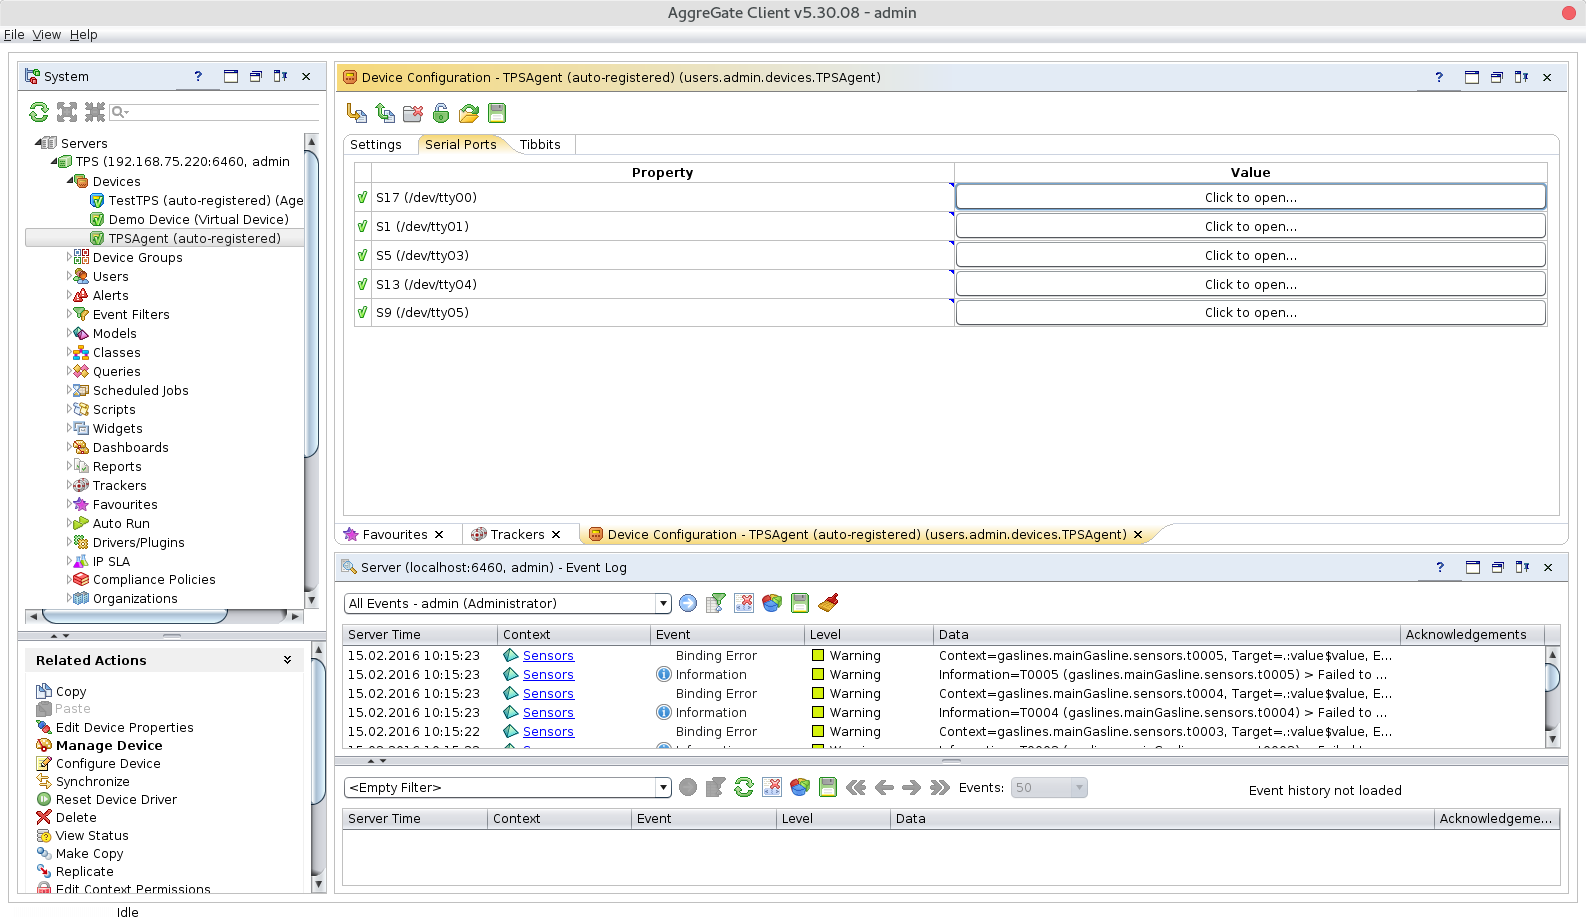
Task: Click Edit Device Properties action
Action: pyautogui.click(x=125, y=727)
